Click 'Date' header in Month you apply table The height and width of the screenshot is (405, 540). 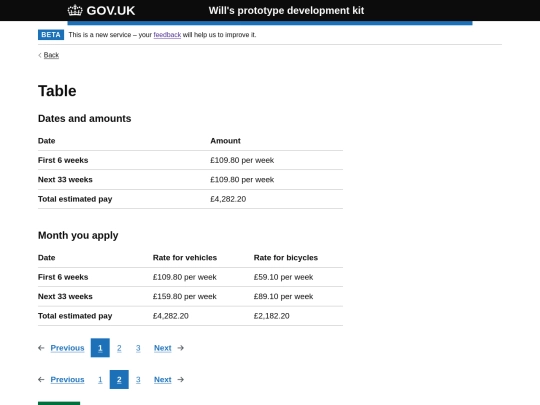point(46,258)
